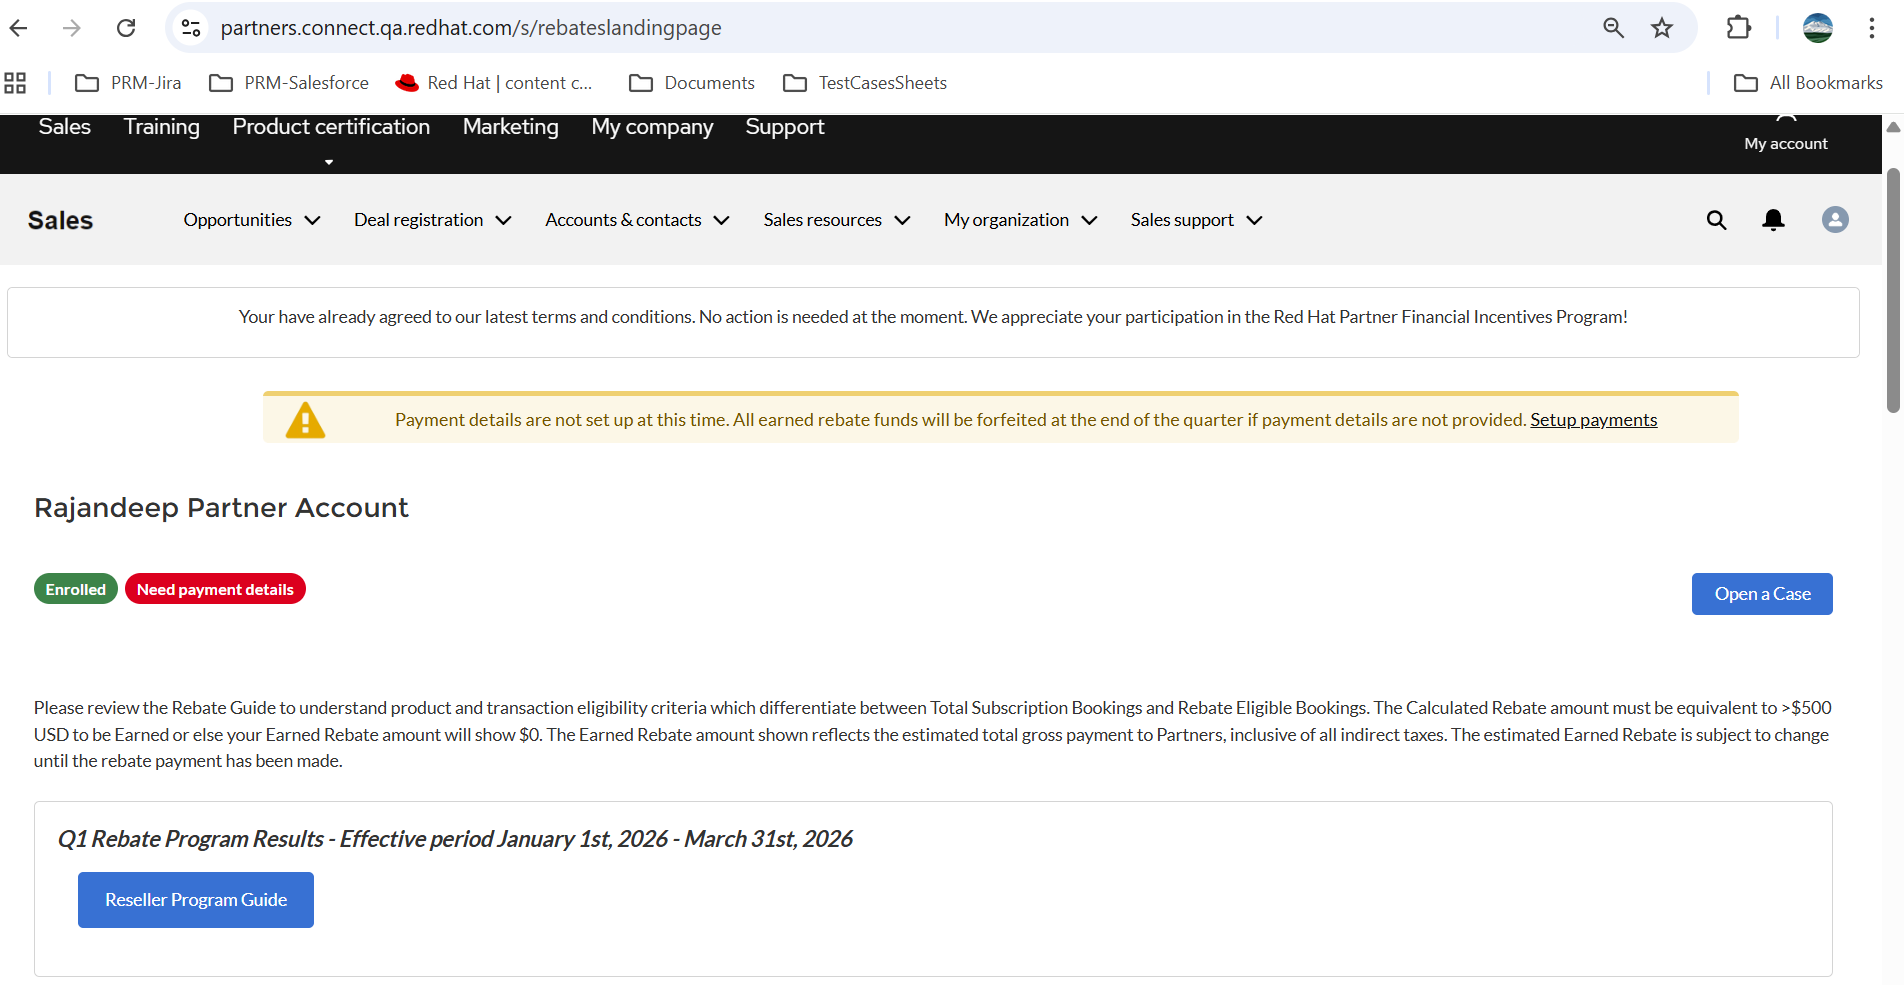This screenshot has height=985, width=1904.
Task: Open the Training top menu item
Action: 162,127
